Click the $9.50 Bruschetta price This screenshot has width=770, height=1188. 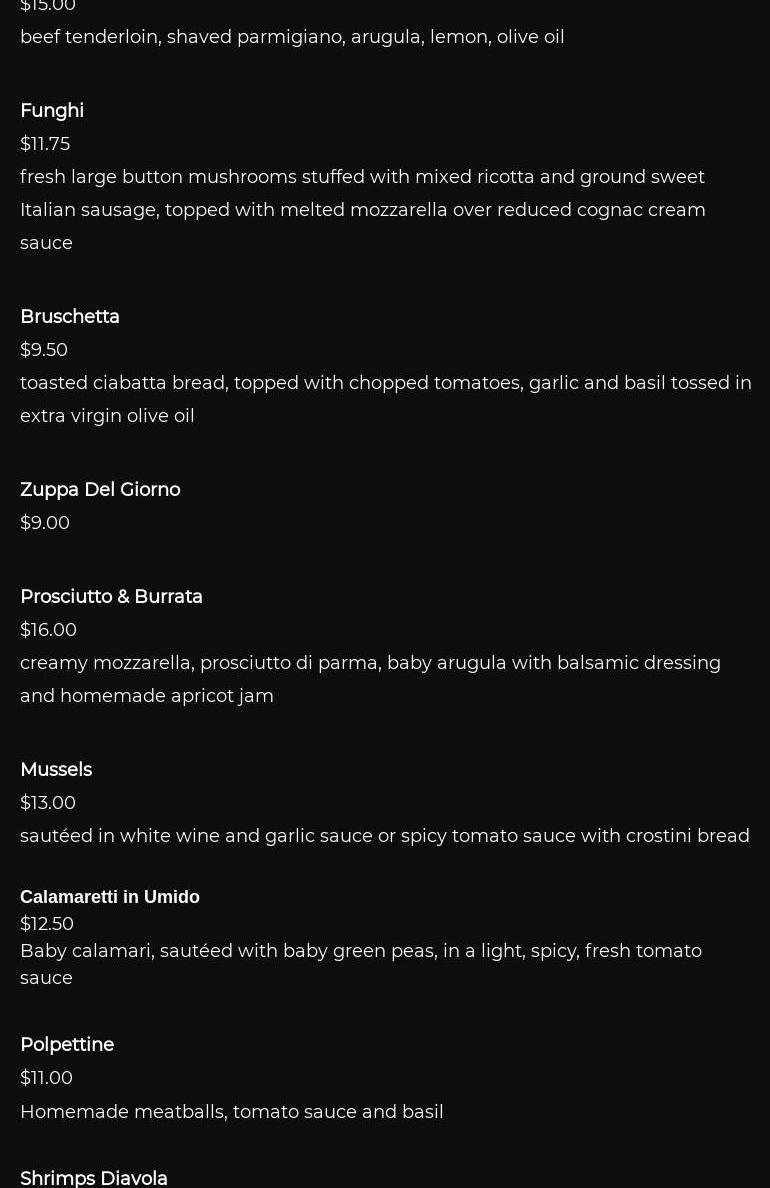(x=44, y=350)
